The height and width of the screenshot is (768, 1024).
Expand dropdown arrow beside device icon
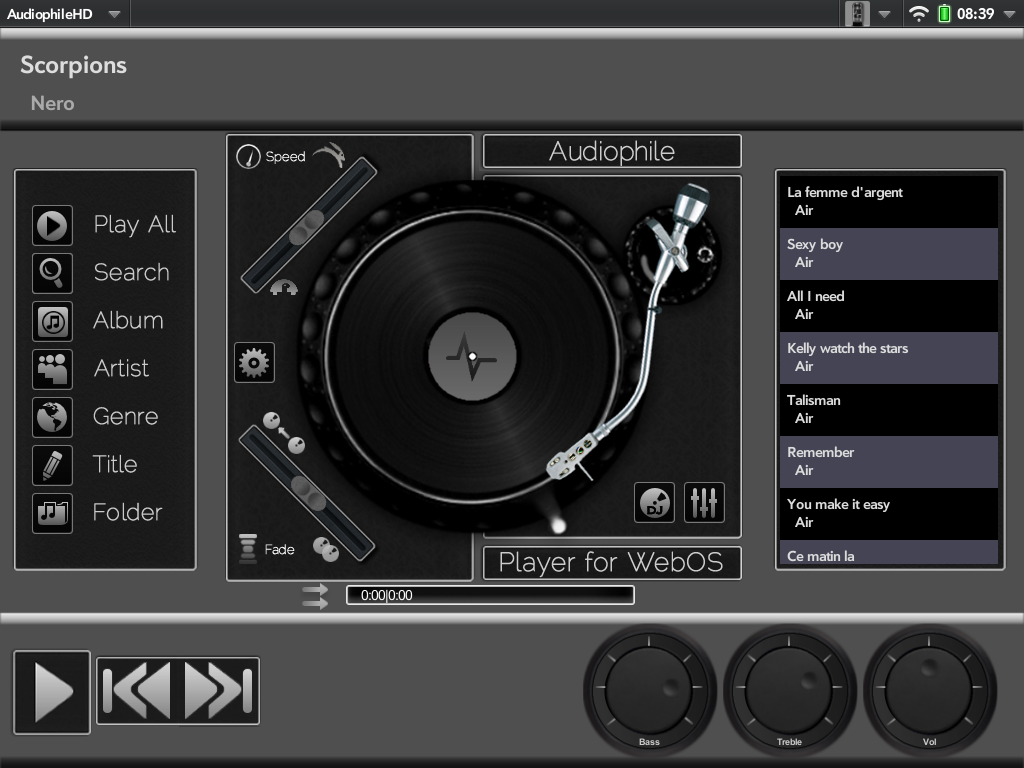pos(884,14)
